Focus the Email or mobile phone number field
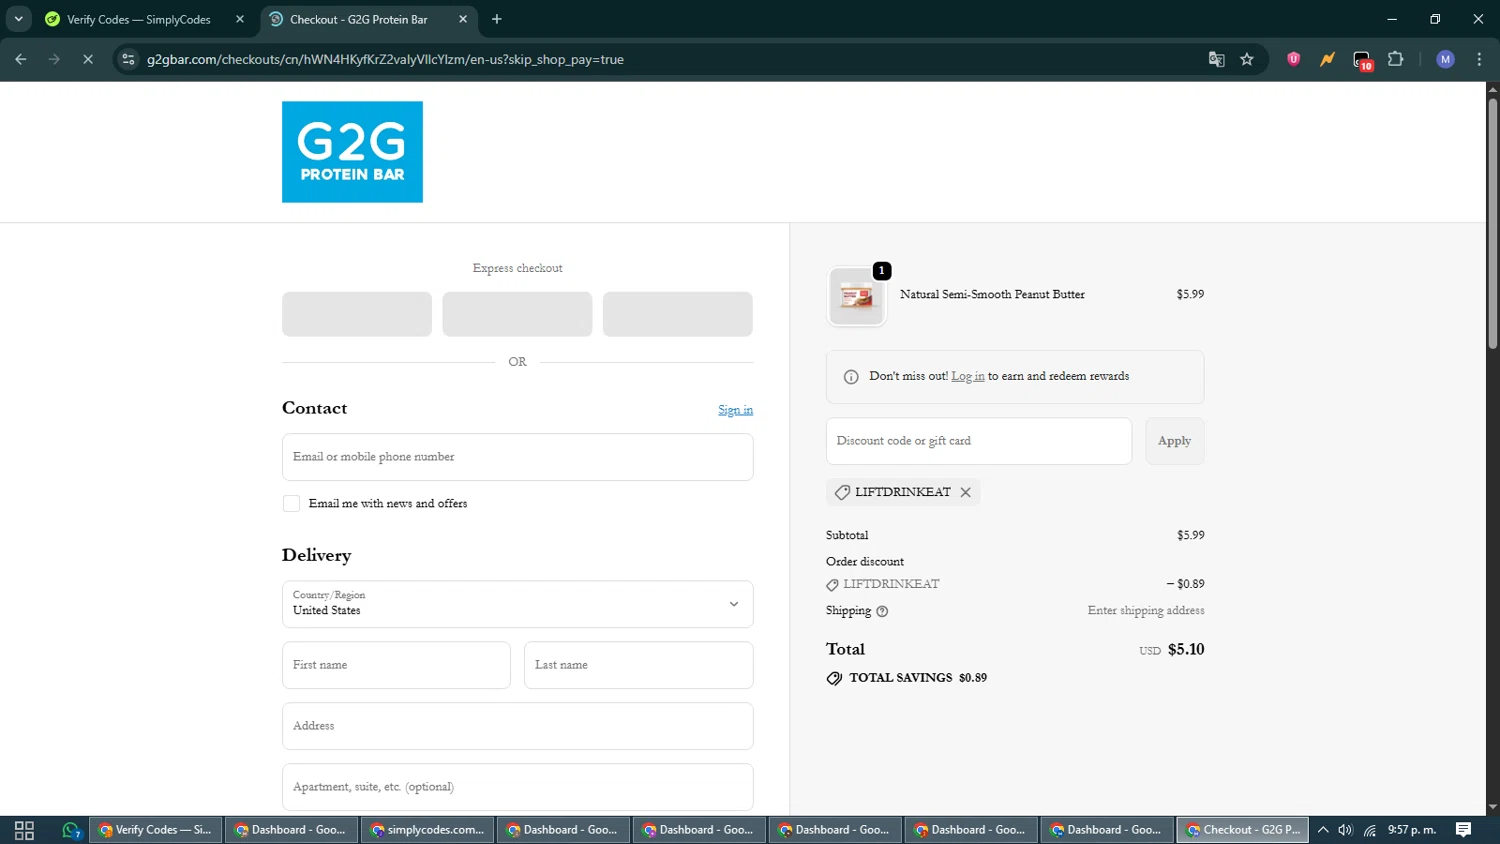Image resolution: width=1500 pixels, height=844 pixels. pyautogui.click(x=517, y=457)
